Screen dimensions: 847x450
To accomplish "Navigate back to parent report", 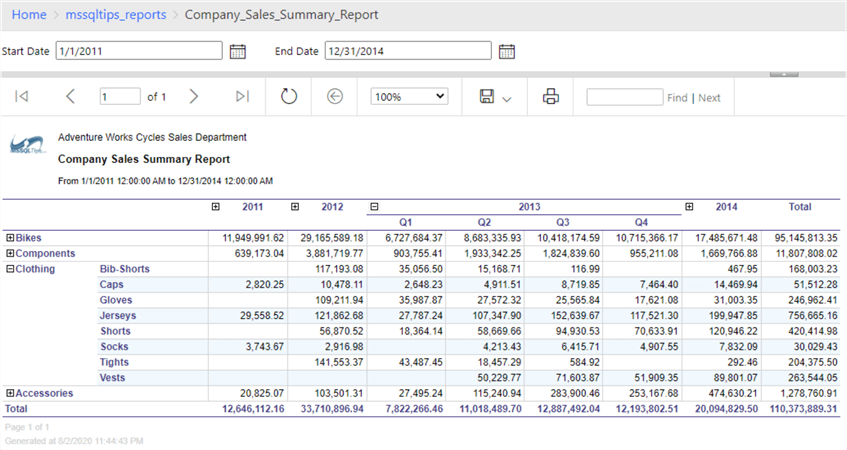I will click(x=336, y=97).
